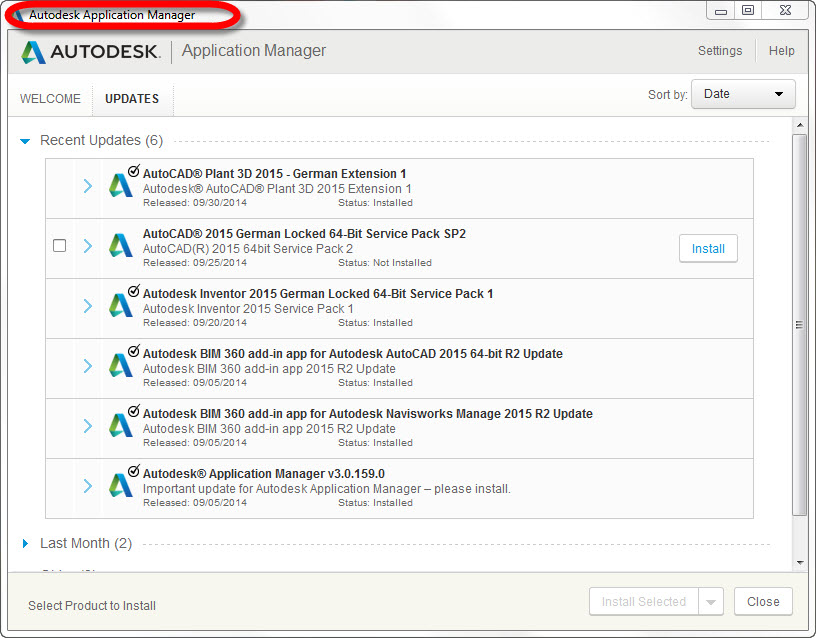
Task: Open Settings
Action: [720, 50]
